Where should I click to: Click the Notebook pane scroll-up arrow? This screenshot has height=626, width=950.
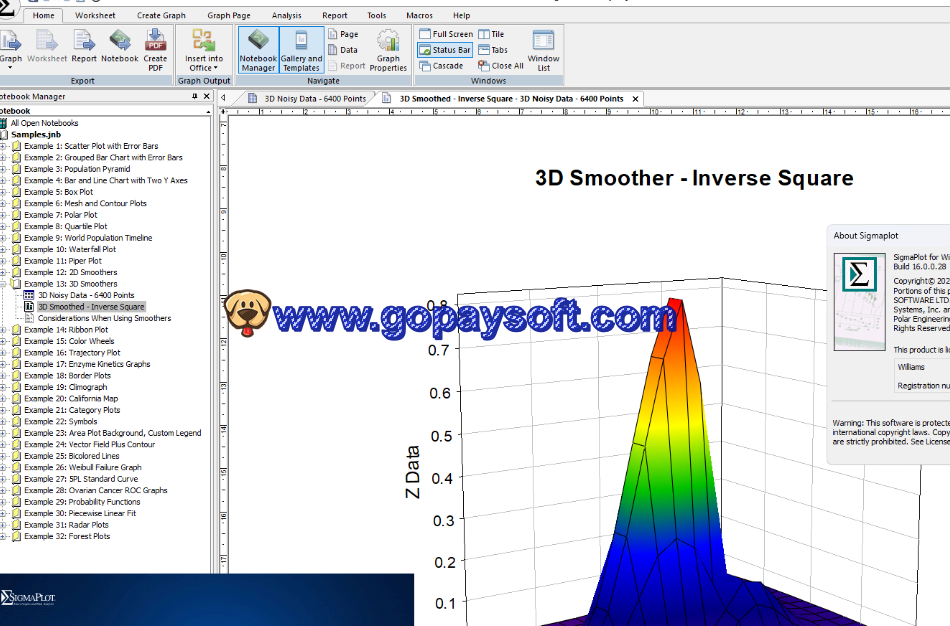208,112
